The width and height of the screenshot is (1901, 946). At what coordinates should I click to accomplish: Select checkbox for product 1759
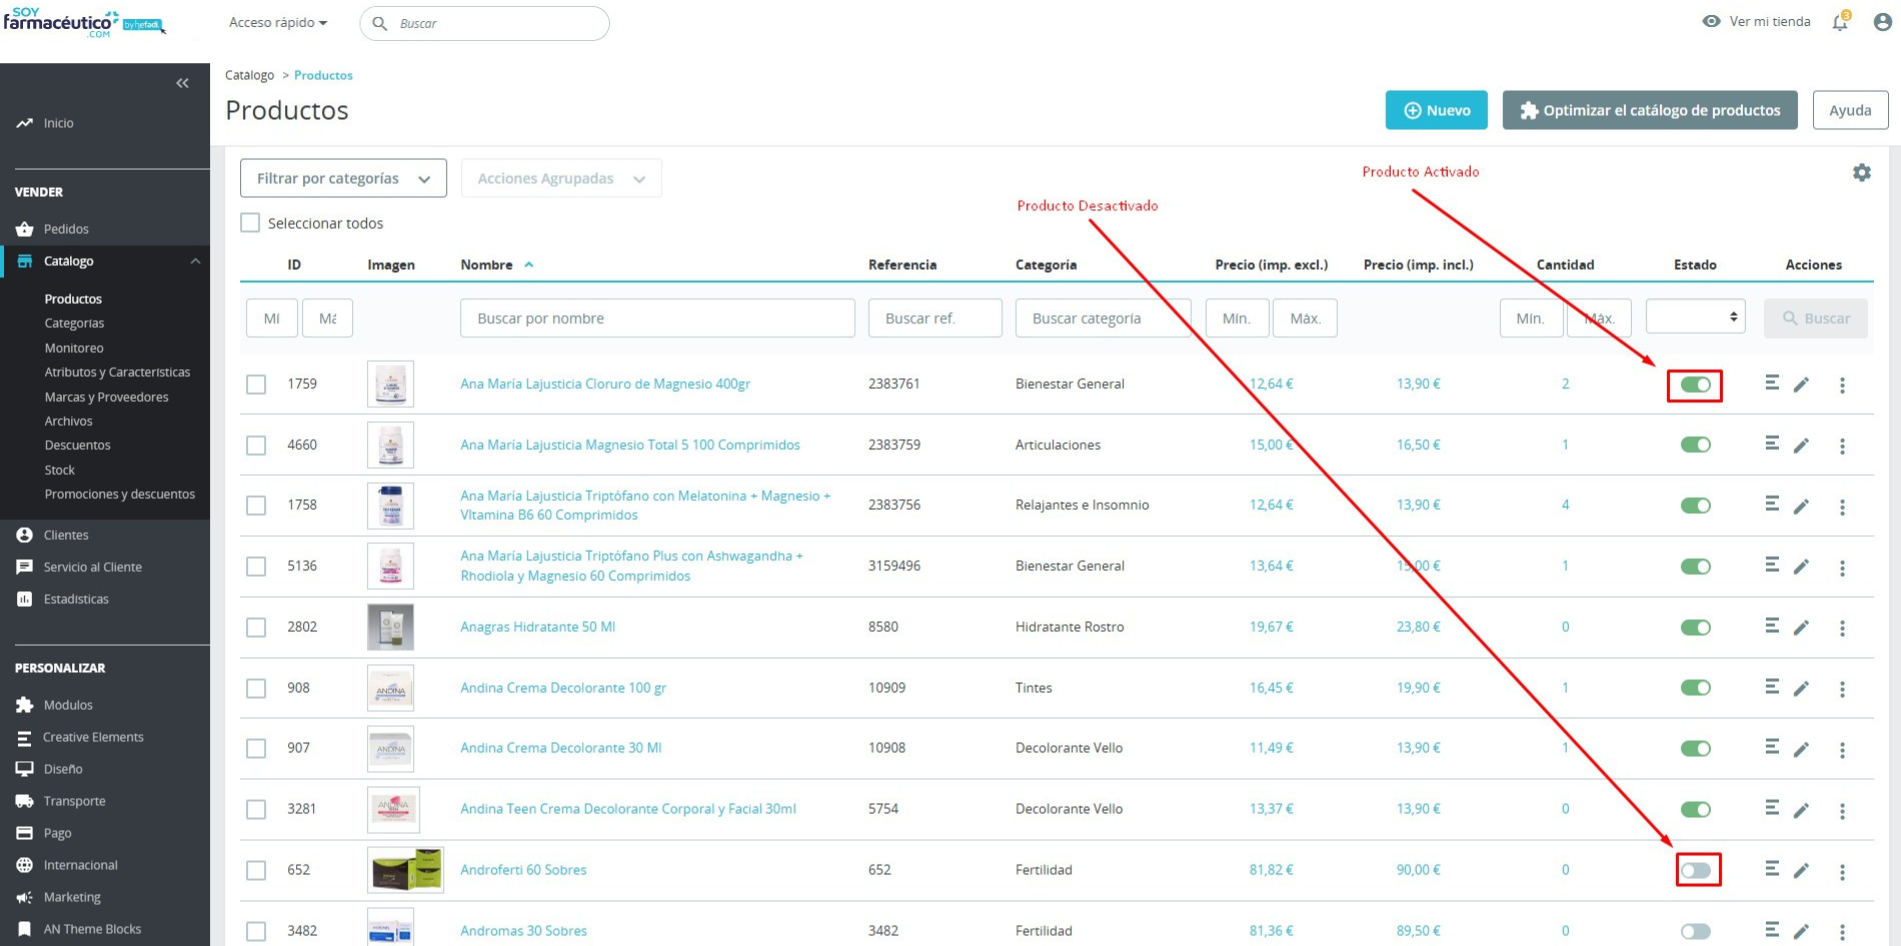(x=256, y=384)
